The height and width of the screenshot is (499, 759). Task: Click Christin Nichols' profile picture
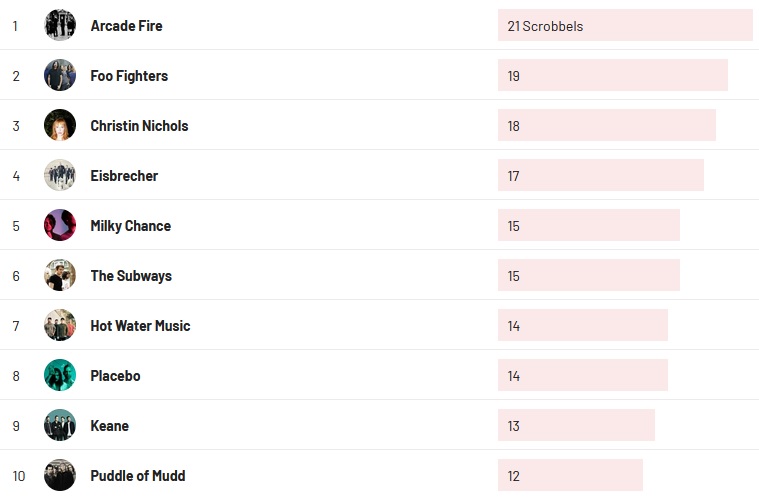point(60,125)
